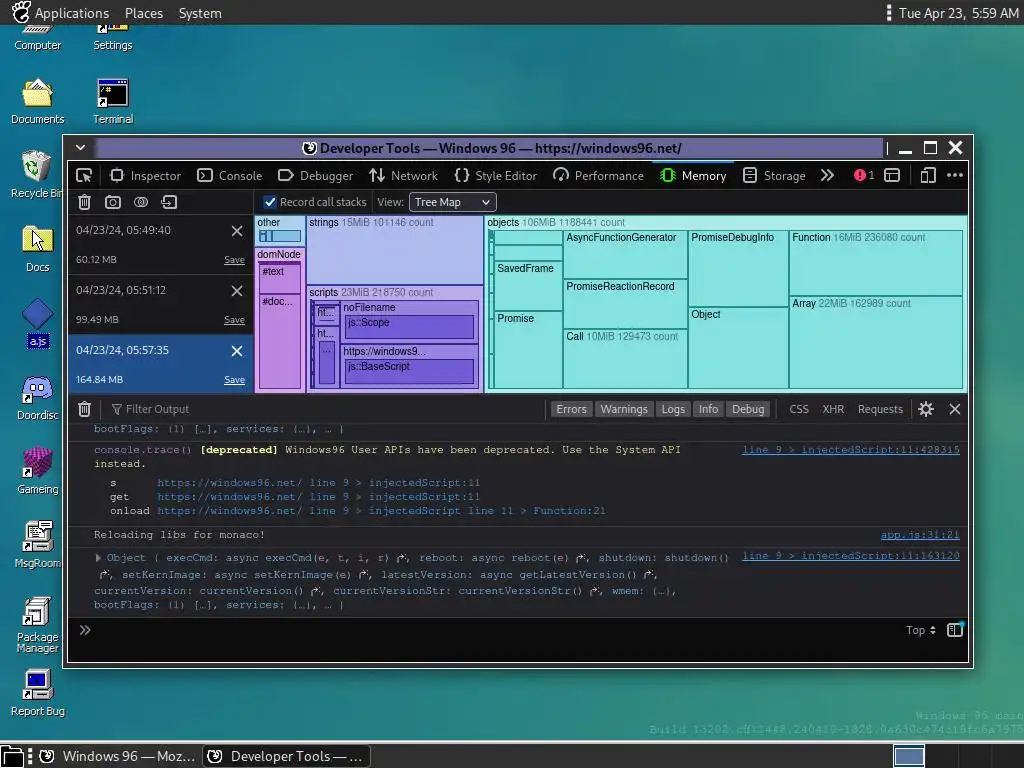1024x768 pixels.
Task: Open the Documents desktop folder
Action: pos(37,102)
